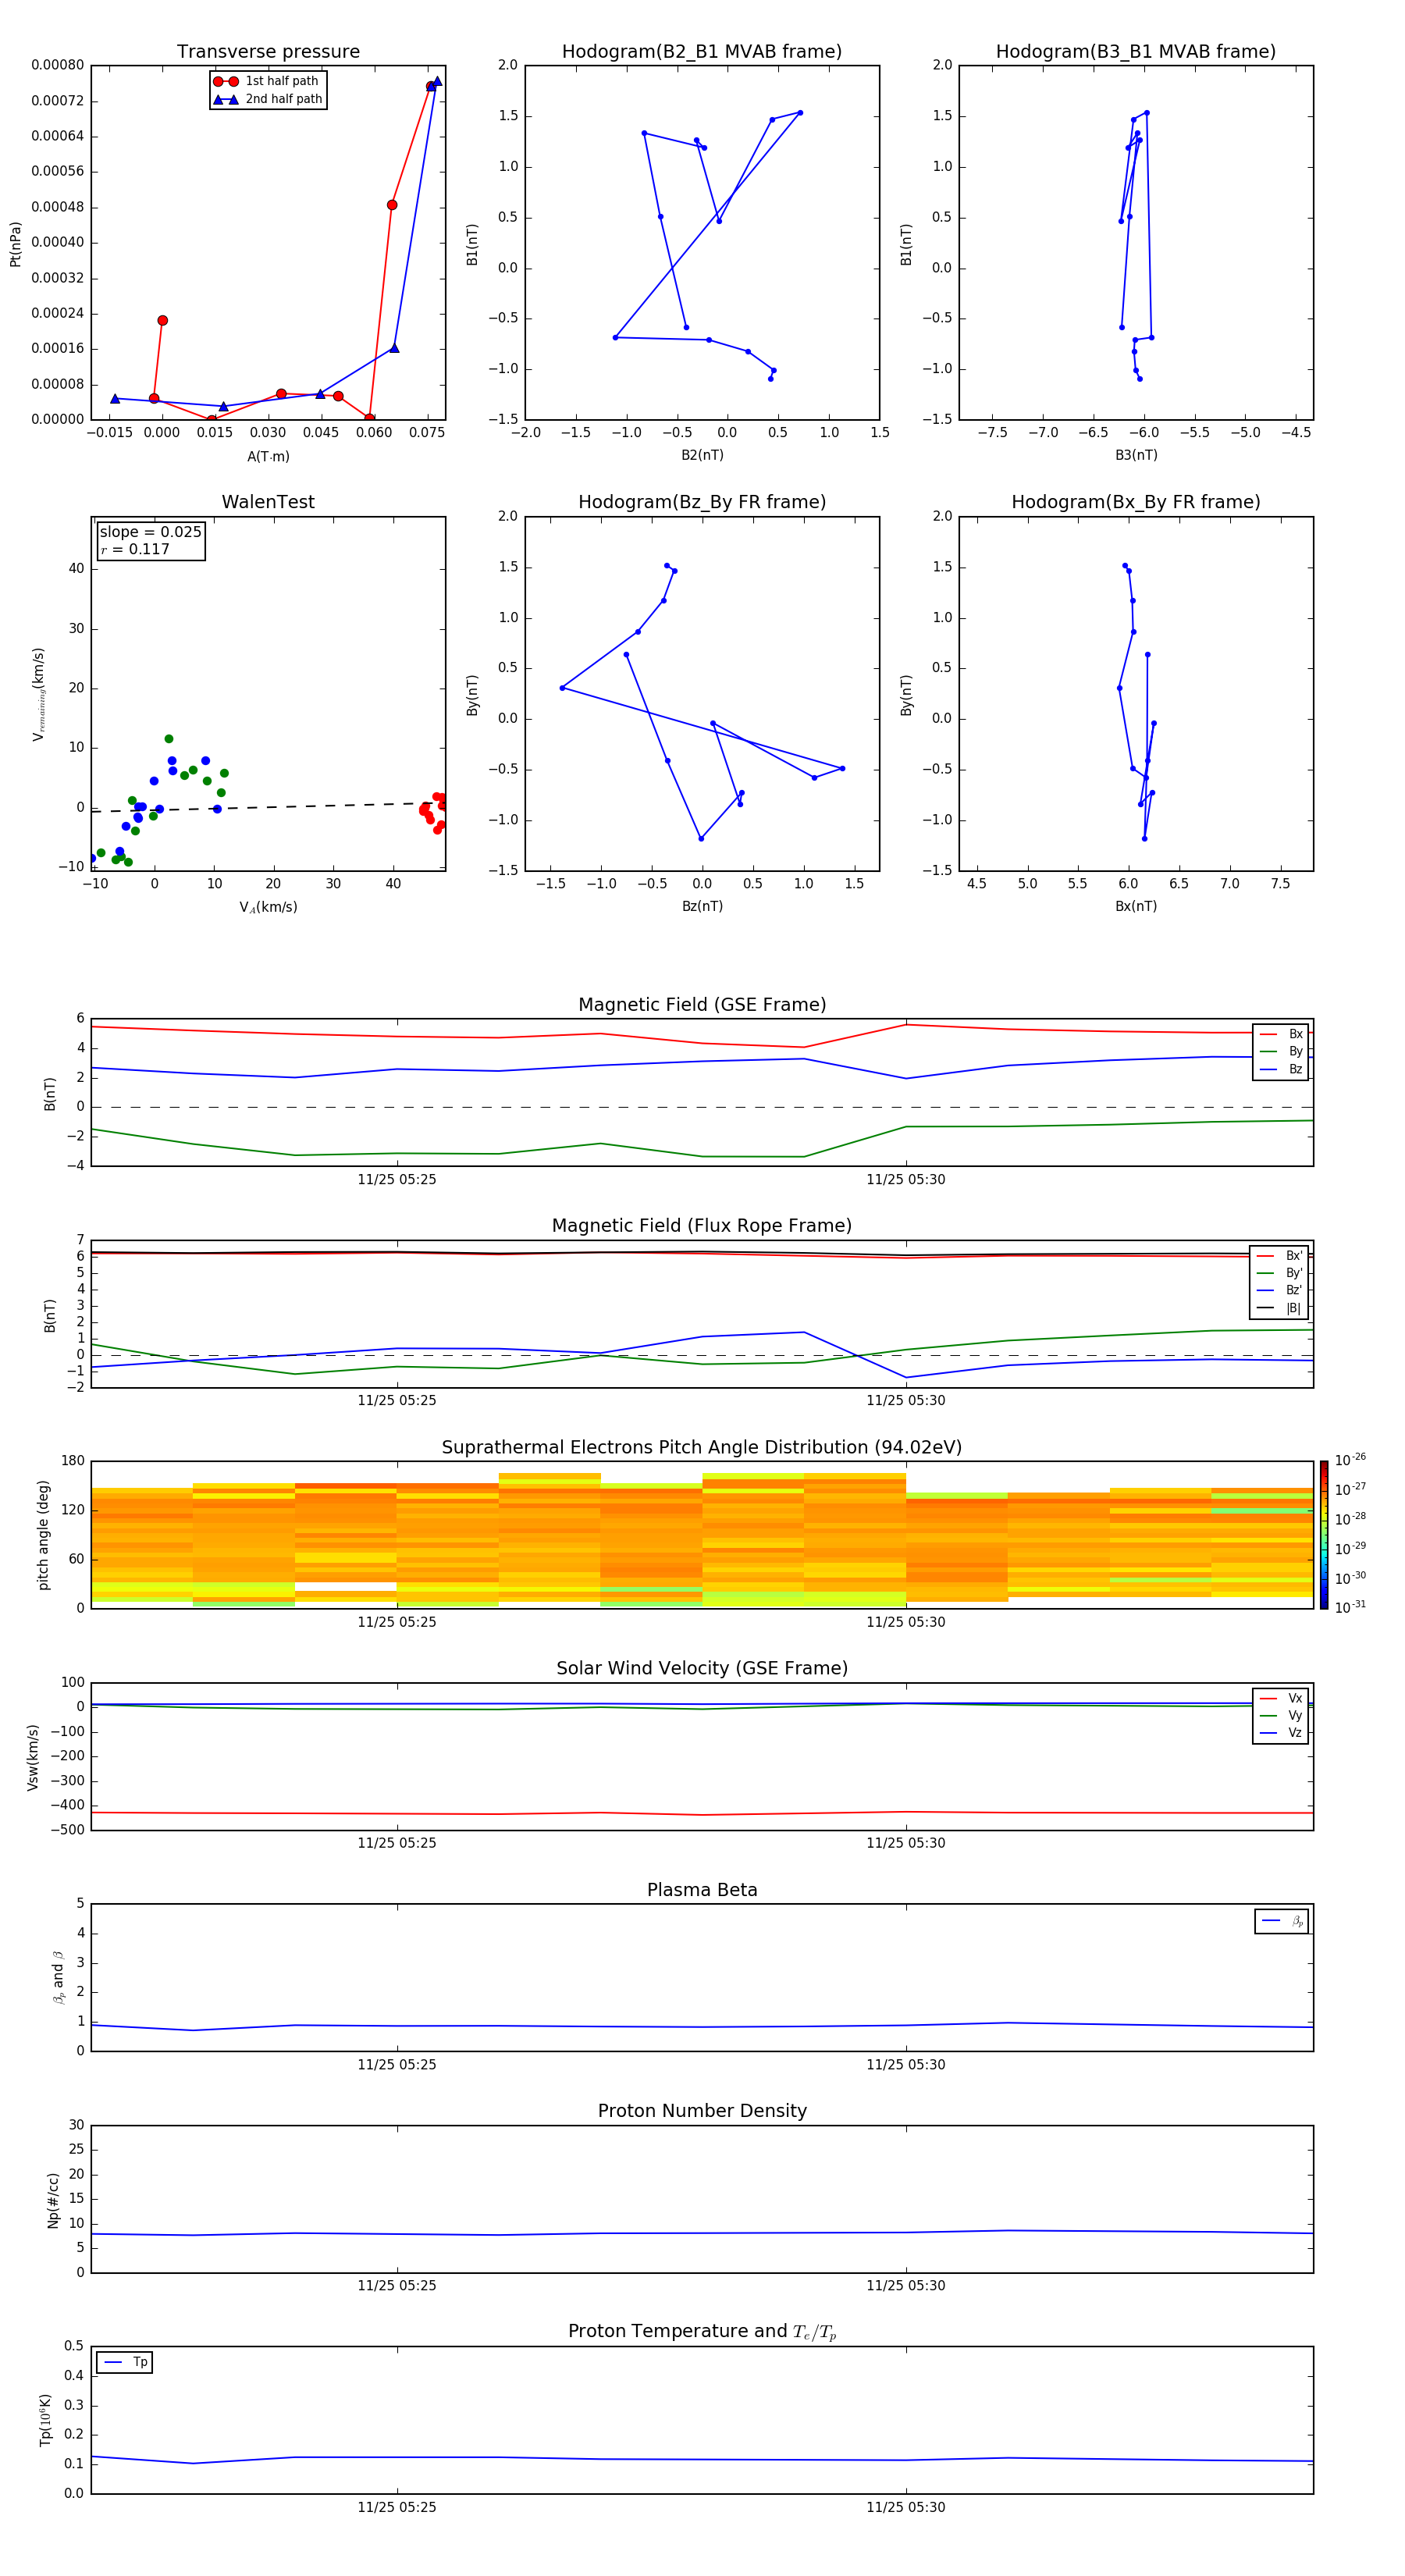Click the "Magnetic Field (Flux Rope Frame)" title
Image resolution: width=1405 pixels, height=2576 pixels.
pos(702,1226)
